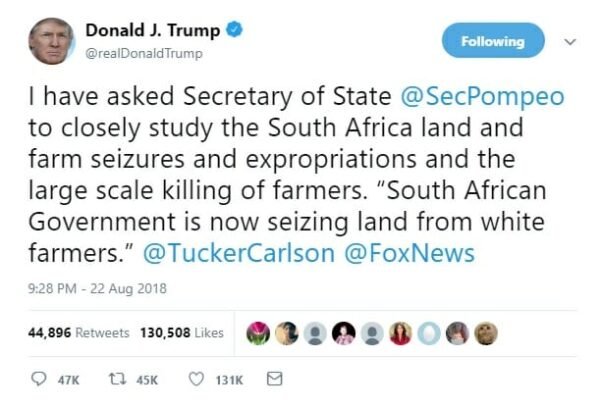Open the @SecPompeo mention link

pyautogui.click(x=482, y=96)
